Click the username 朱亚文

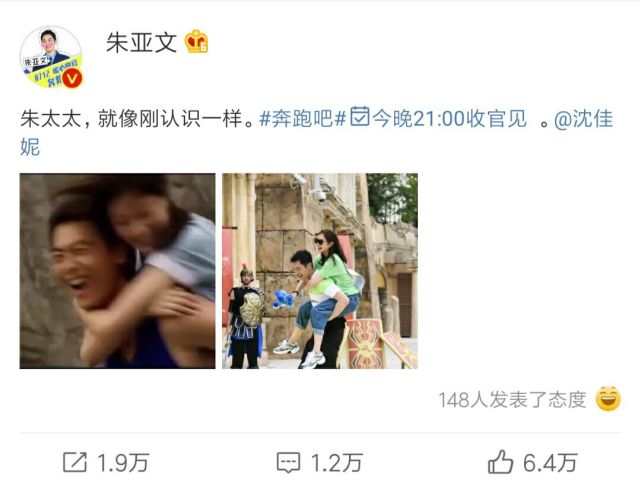click(x=141, y=42)
